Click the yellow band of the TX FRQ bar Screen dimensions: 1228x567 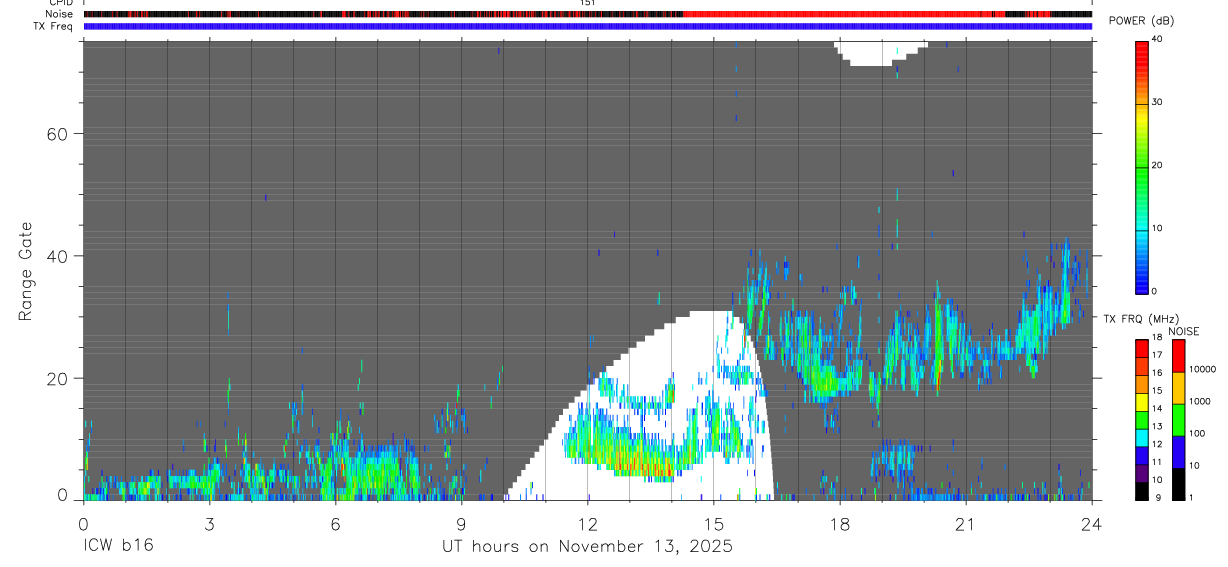tap(1141, 400)
